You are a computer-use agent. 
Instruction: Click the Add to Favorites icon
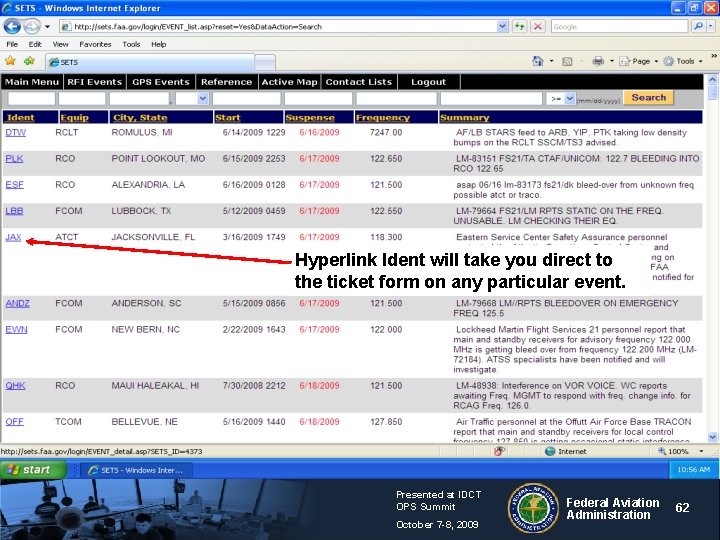pos(29,61)
